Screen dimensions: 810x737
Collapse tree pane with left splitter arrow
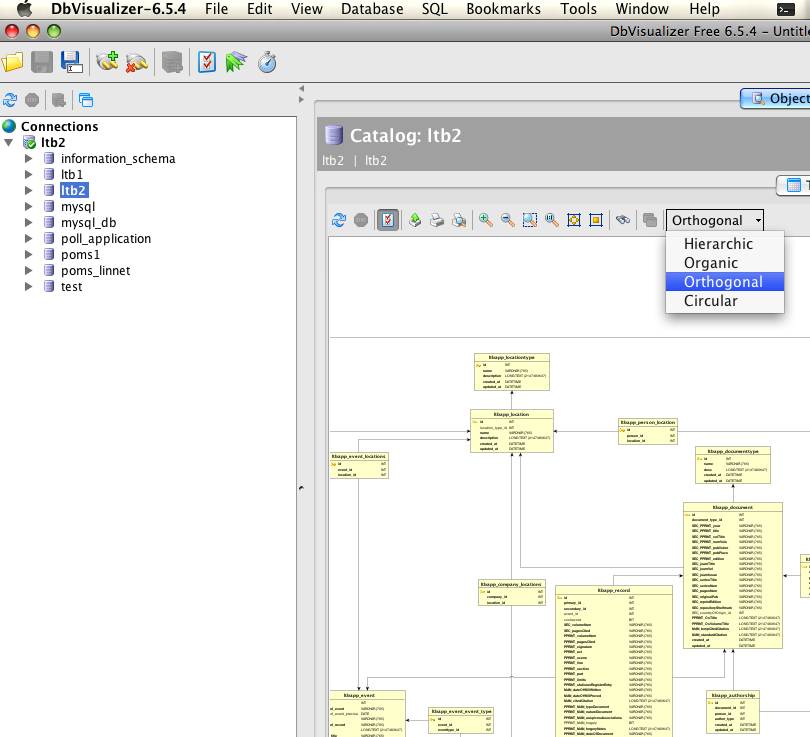(x=301, y=88)
